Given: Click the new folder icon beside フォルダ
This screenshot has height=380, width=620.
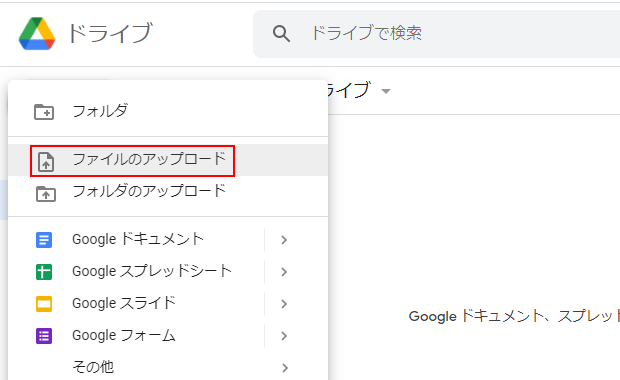Looking at the screenshot, I should pyautogui.click(x=44, y=112).
